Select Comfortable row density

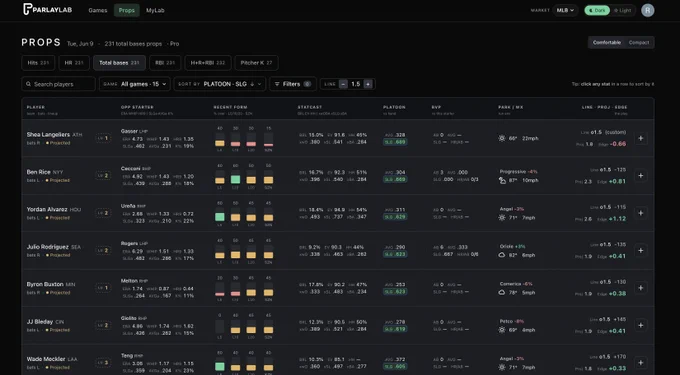click(607, 42)
